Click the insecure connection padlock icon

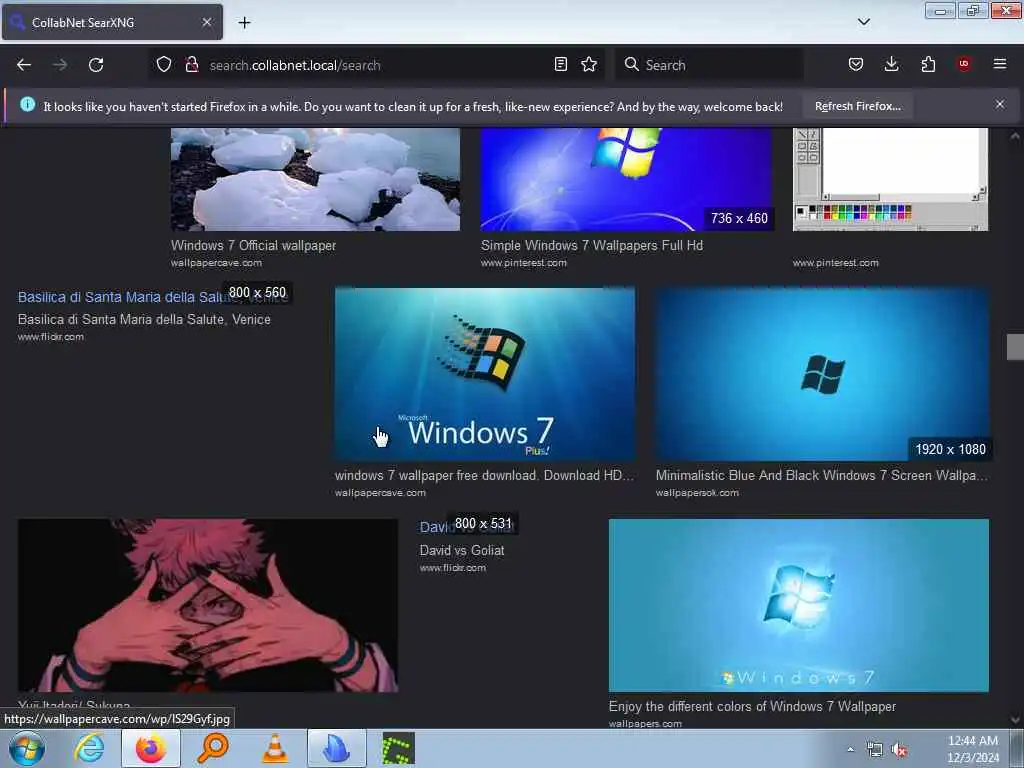pyautogui.click(x=192, y=65)
